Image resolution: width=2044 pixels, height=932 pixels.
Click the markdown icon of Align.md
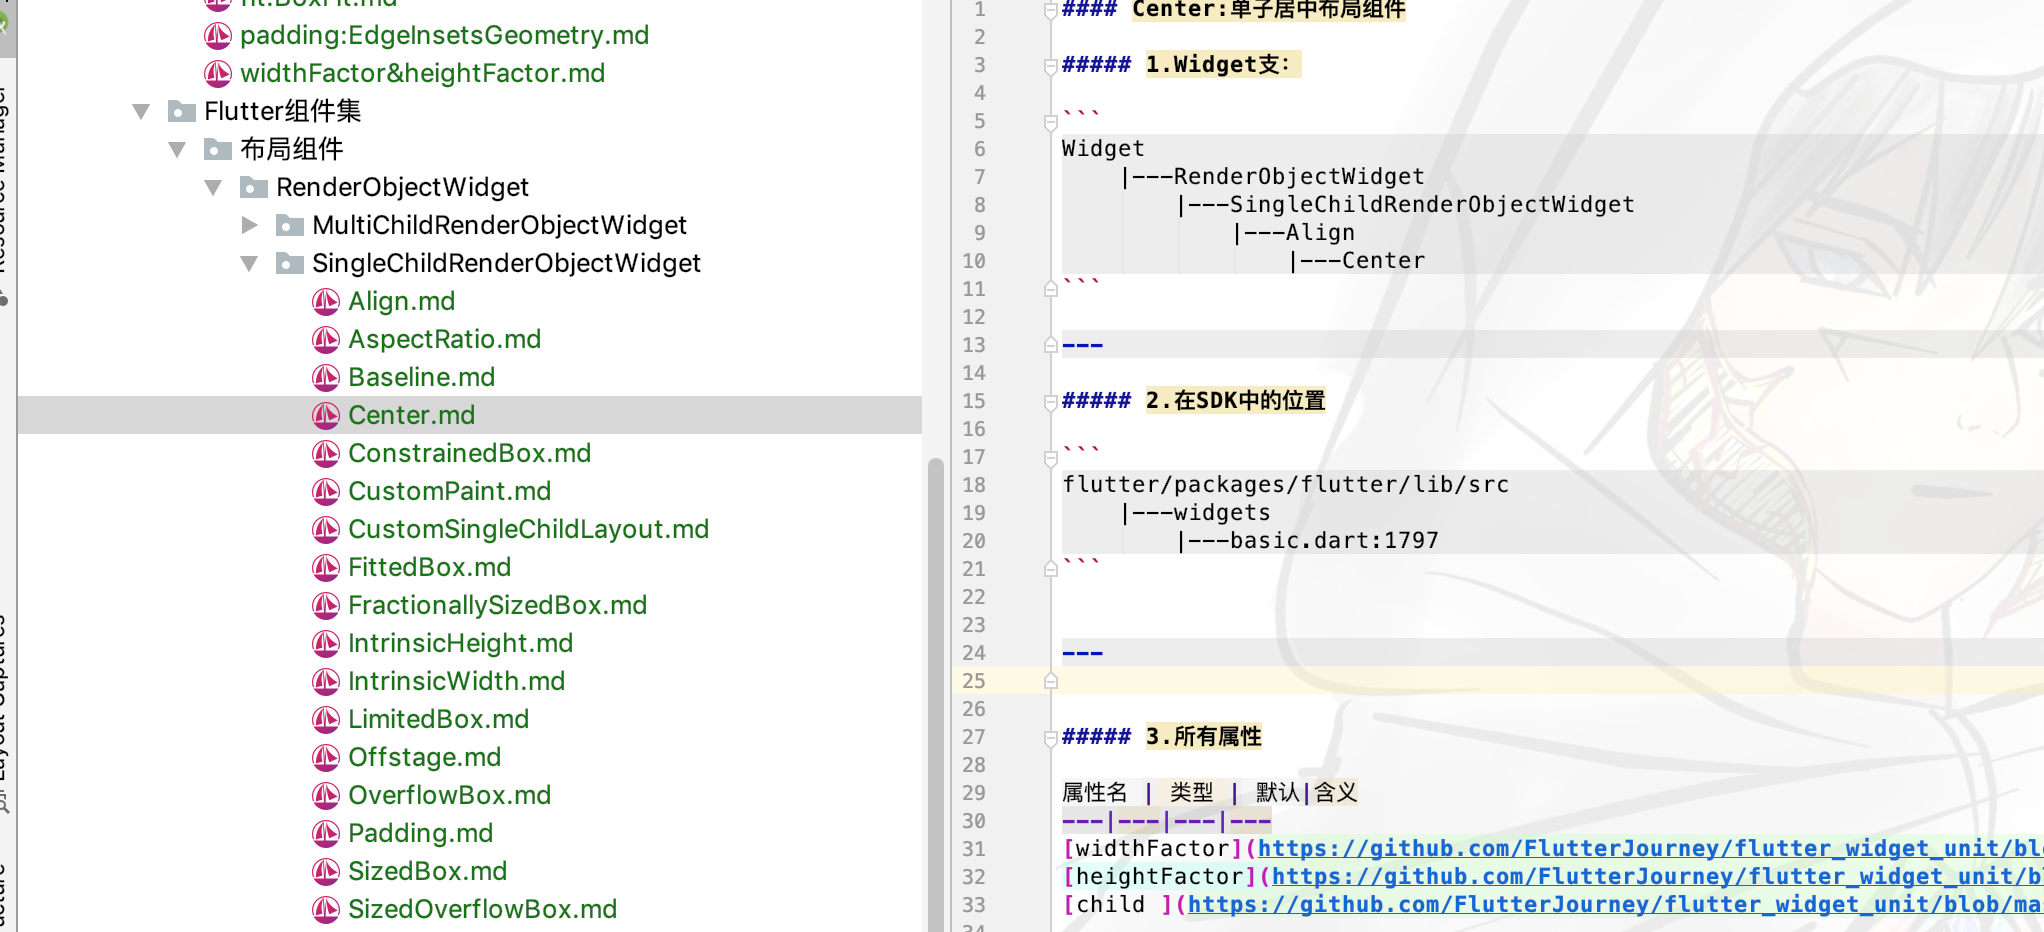tap(326, 301)
